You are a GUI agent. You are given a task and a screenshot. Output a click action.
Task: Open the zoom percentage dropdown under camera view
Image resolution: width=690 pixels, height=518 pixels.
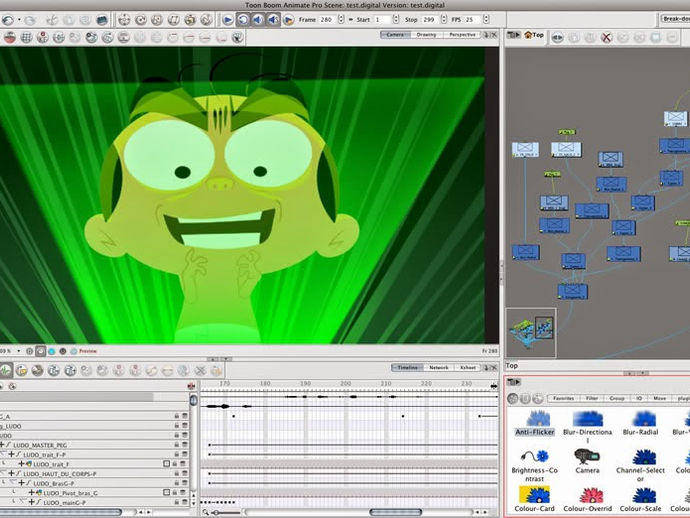click(18, 351)
